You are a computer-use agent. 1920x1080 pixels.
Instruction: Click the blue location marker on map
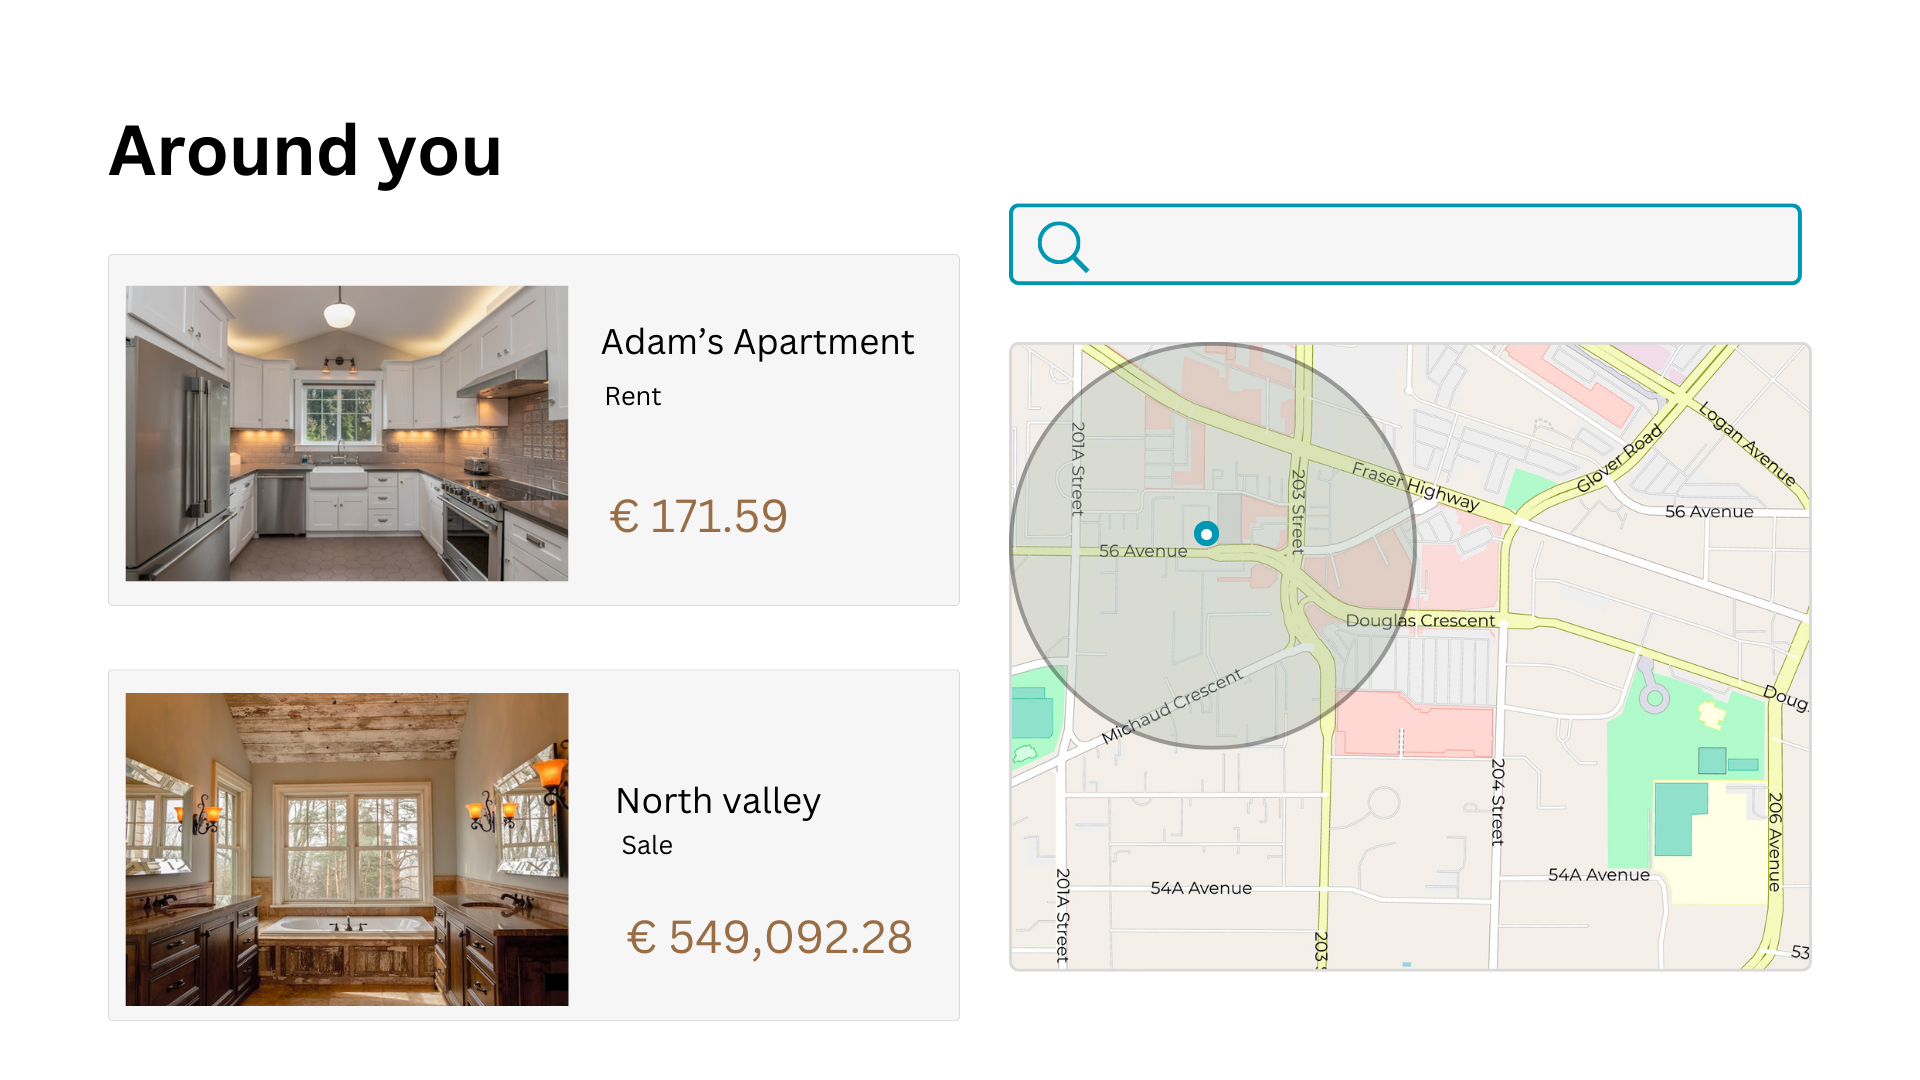coord(1207,534)
